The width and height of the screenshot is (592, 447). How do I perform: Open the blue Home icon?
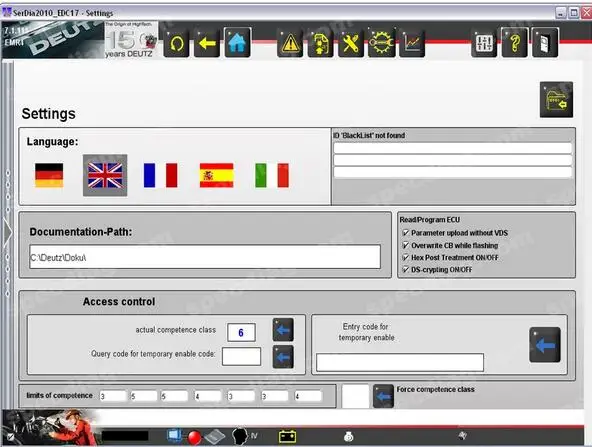[x=237, y=43]
